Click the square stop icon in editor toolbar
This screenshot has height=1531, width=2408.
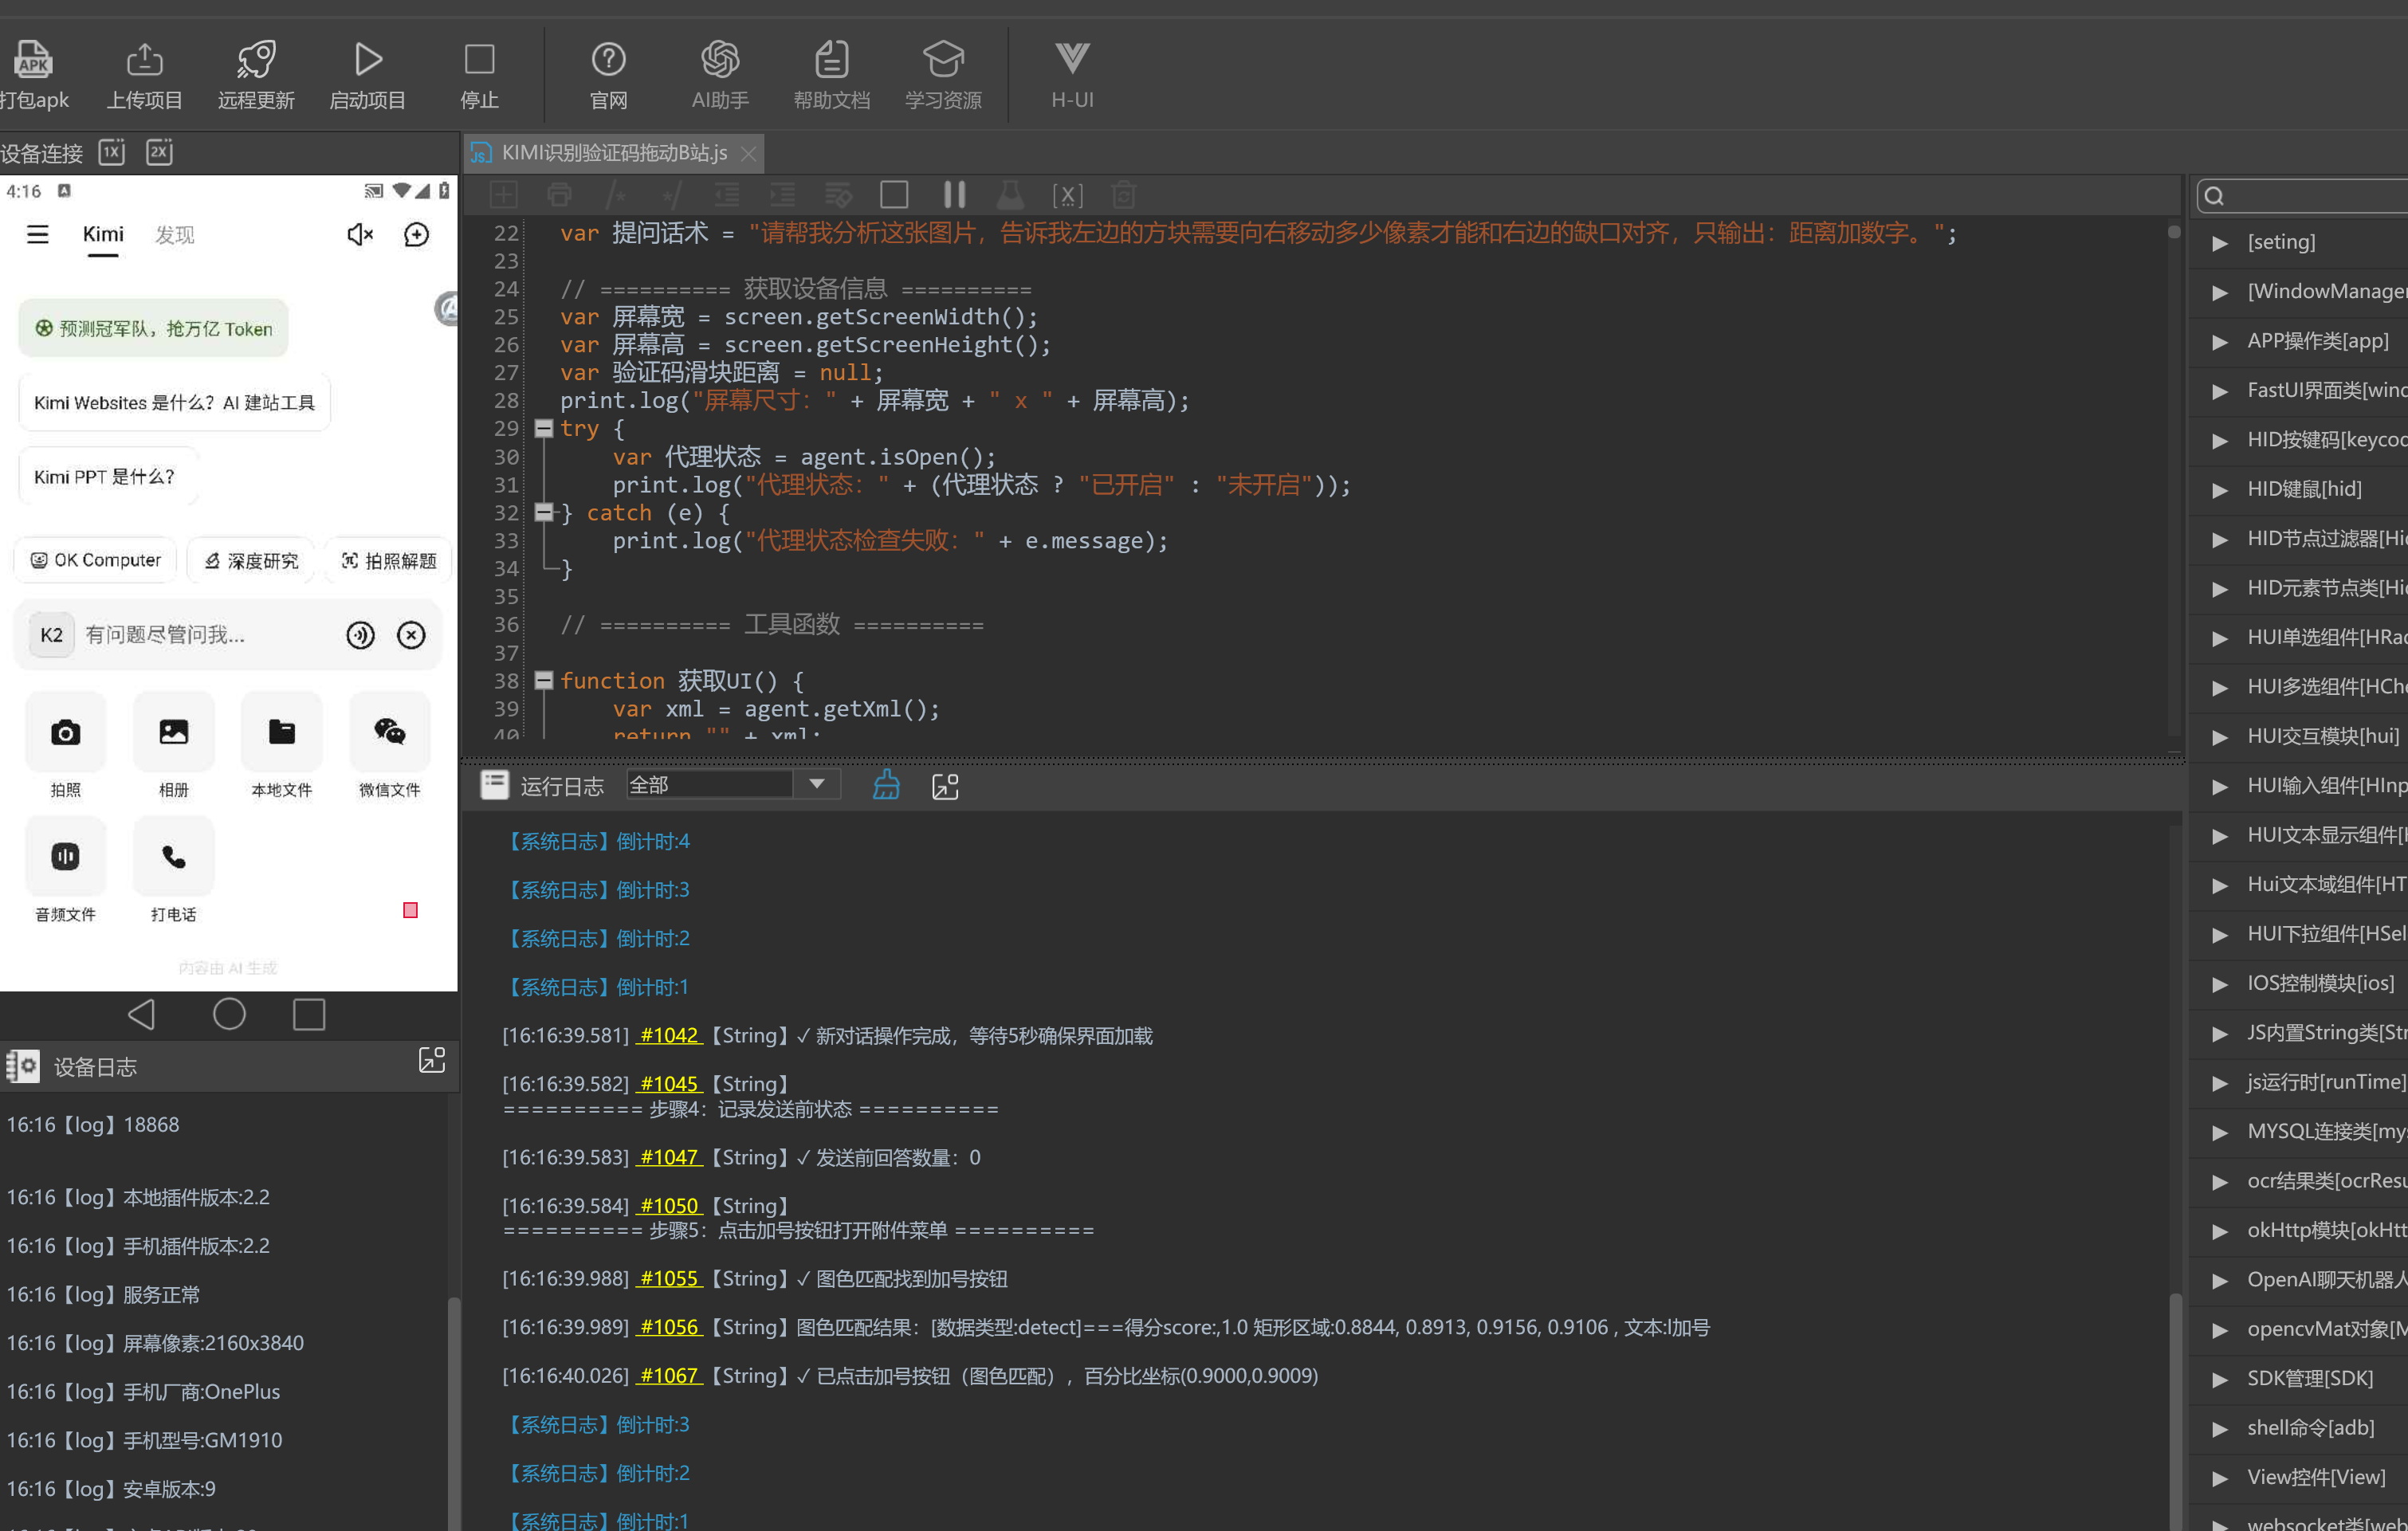(894, 194)
